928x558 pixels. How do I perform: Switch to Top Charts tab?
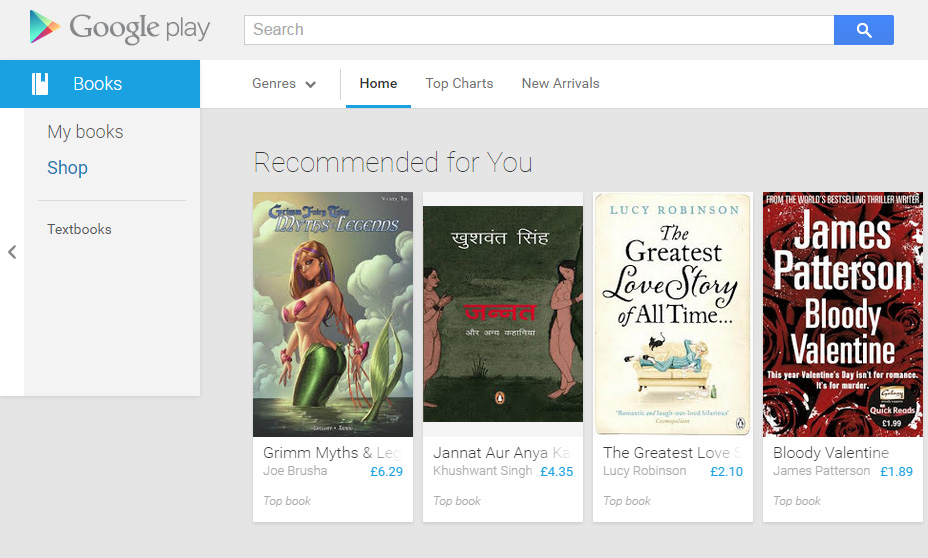click(x=459, y=84)
